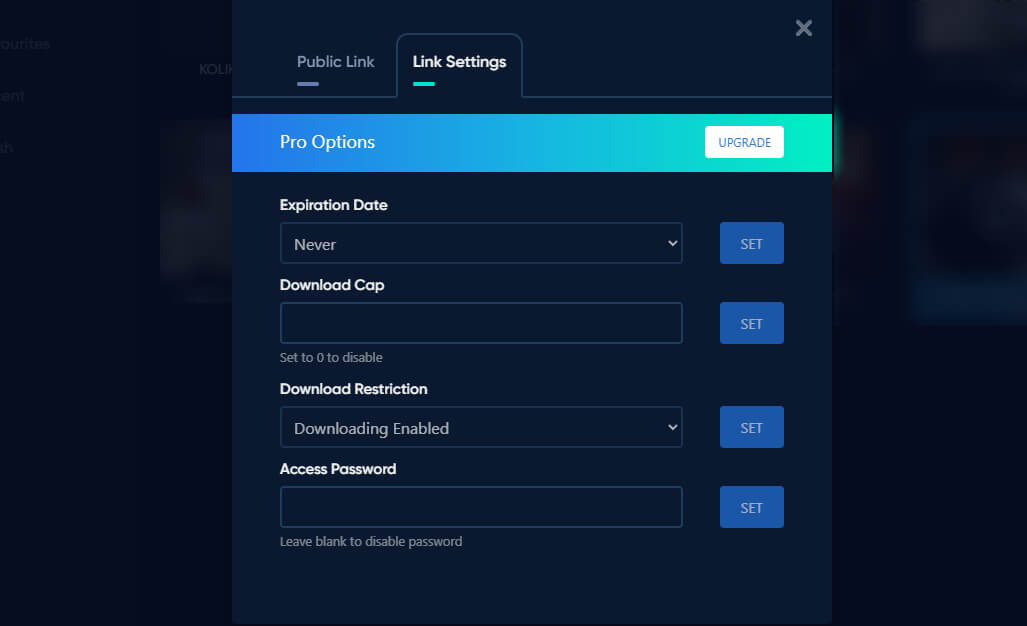Open the Expiration Date dropdown
The image size is (1027, 626).
click(481, 244)
